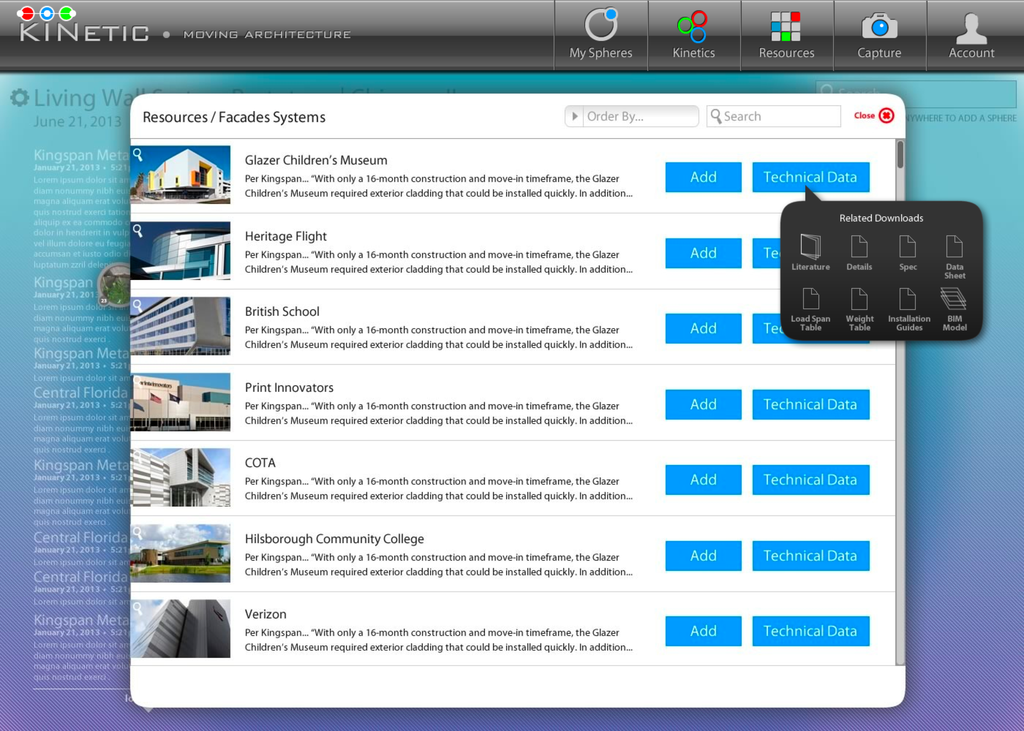Click Resources / Facades Systems breadcrumb heading
The width and height of the screenshot is (1024, 731).
(234, 117)
